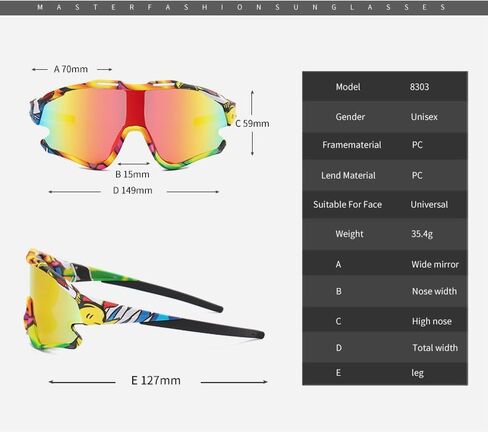Click the side-view sunglasses image
This screenshot has width=488, height=432.
click(x=145, y=299)
